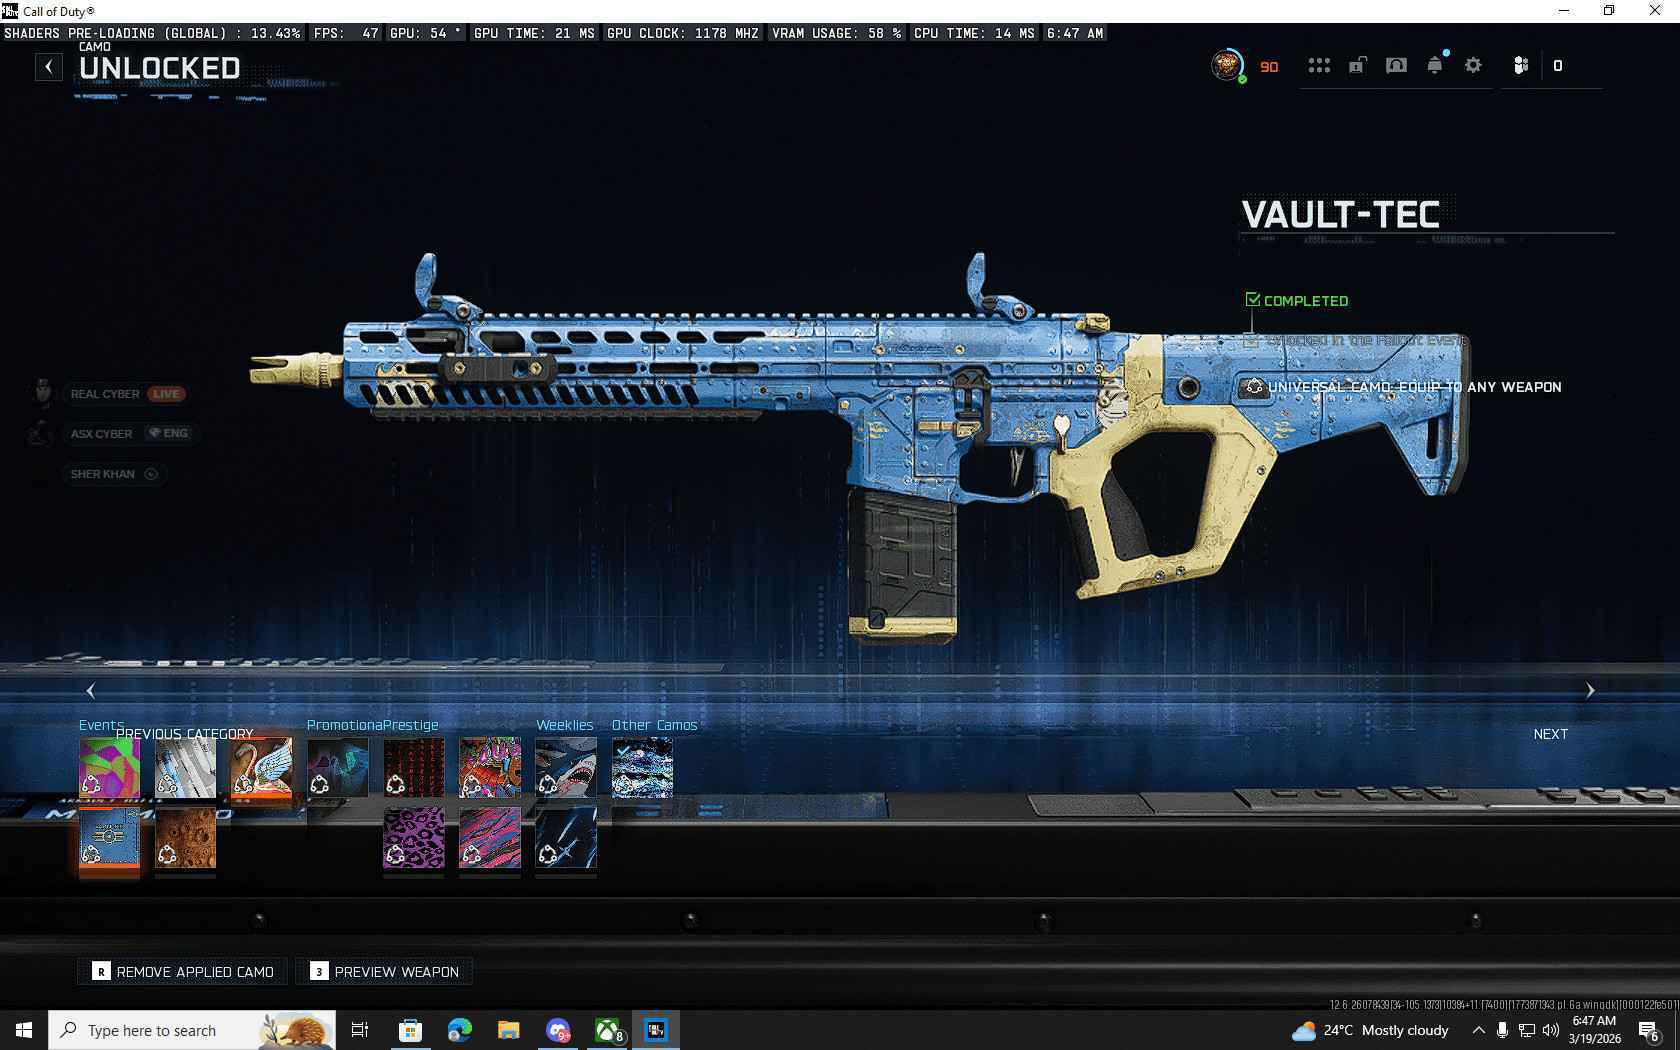1680x1050 pixels.
Task: Go to PREVIOUS CATEGORY
Action: 185,734
